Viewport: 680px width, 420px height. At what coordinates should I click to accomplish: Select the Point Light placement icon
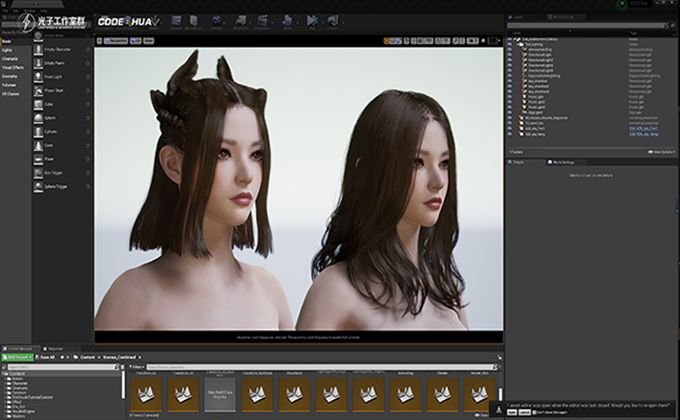[38, 77]
